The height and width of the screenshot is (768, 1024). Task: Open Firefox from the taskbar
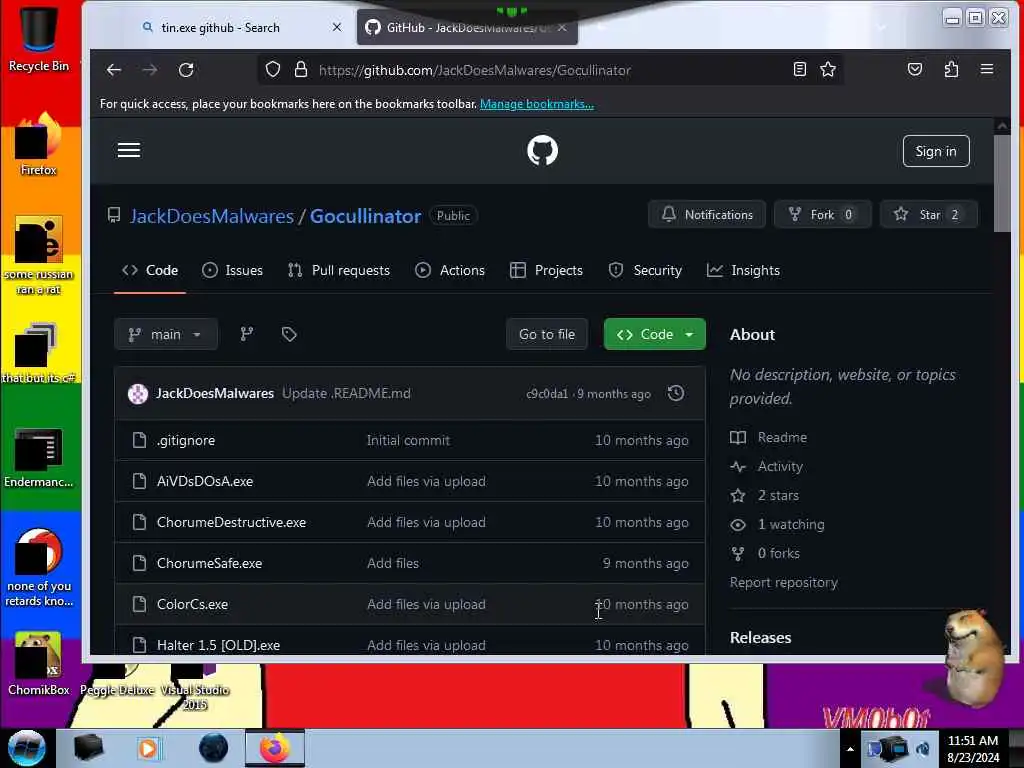pyautogui.click(x=275, y=748)
